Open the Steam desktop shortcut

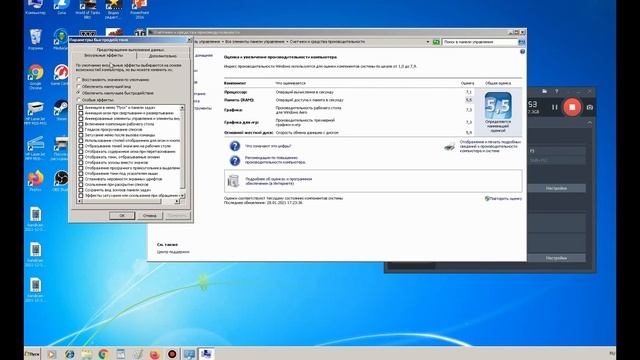point(61,110)
